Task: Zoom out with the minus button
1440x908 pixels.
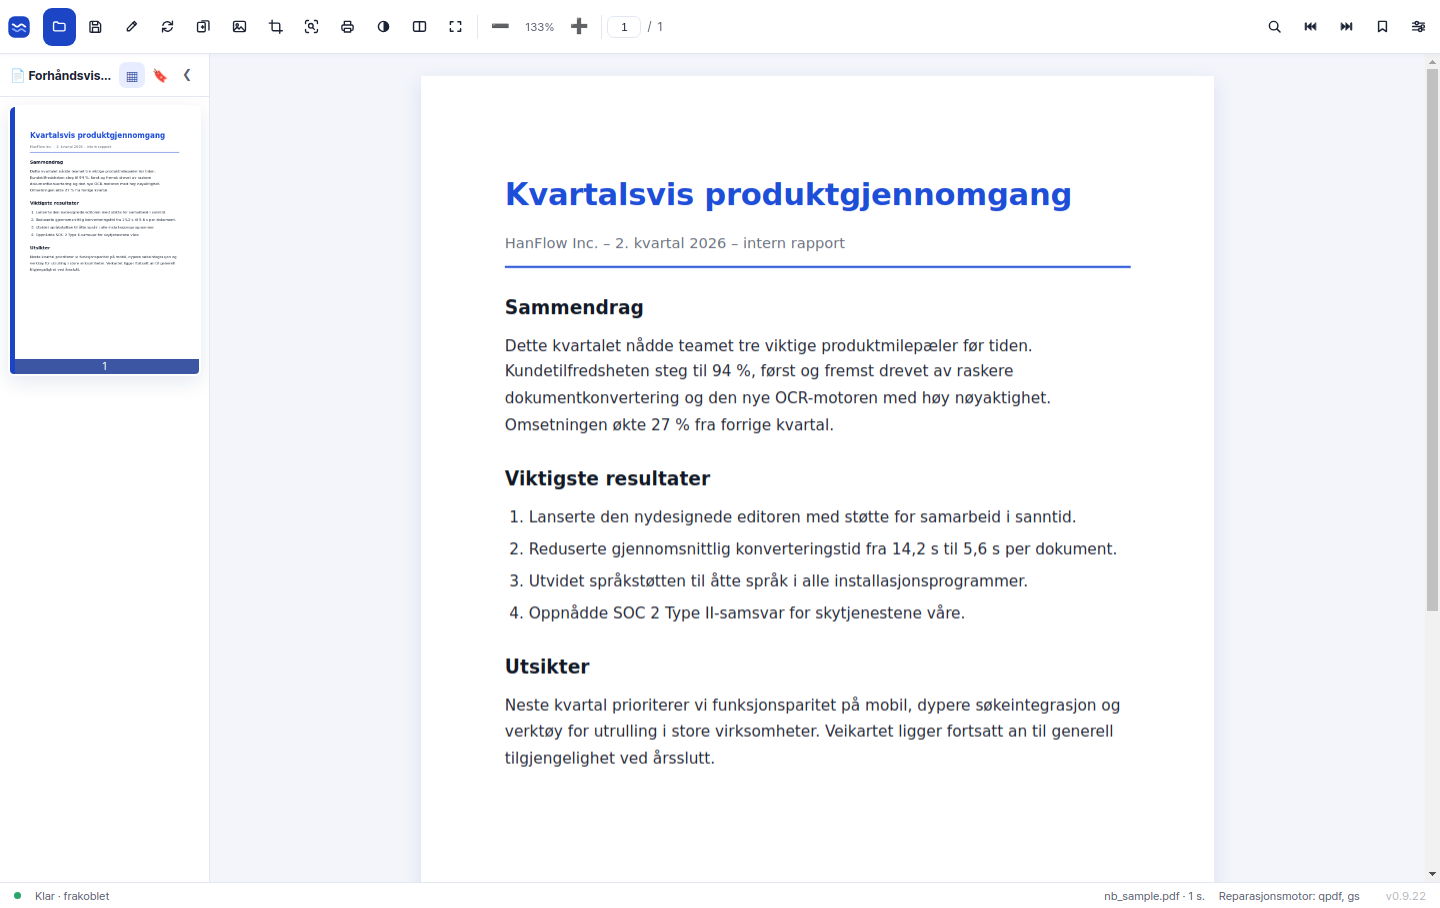Action: point(500,27)
